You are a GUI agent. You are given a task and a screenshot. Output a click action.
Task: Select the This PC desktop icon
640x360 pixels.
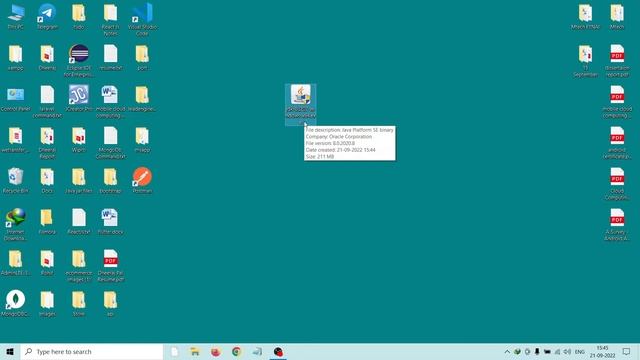coord(16,17)
